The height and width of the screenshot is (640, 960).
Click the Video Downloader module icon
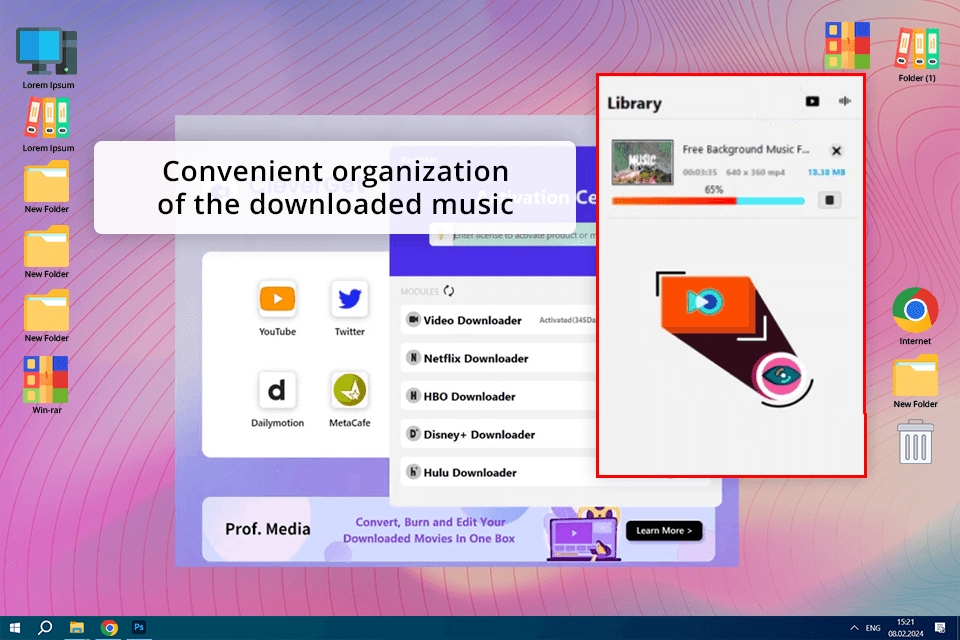[x=413, y=320]
